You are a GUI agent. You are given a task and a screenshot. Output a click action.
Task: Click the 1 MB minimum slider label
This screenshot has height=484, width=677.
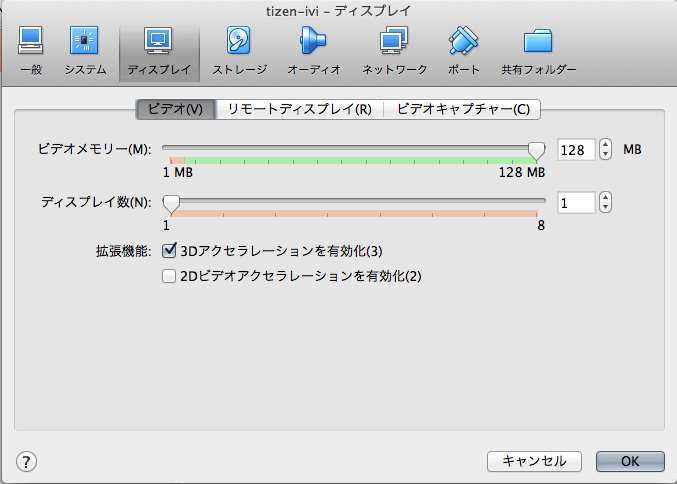178,173
